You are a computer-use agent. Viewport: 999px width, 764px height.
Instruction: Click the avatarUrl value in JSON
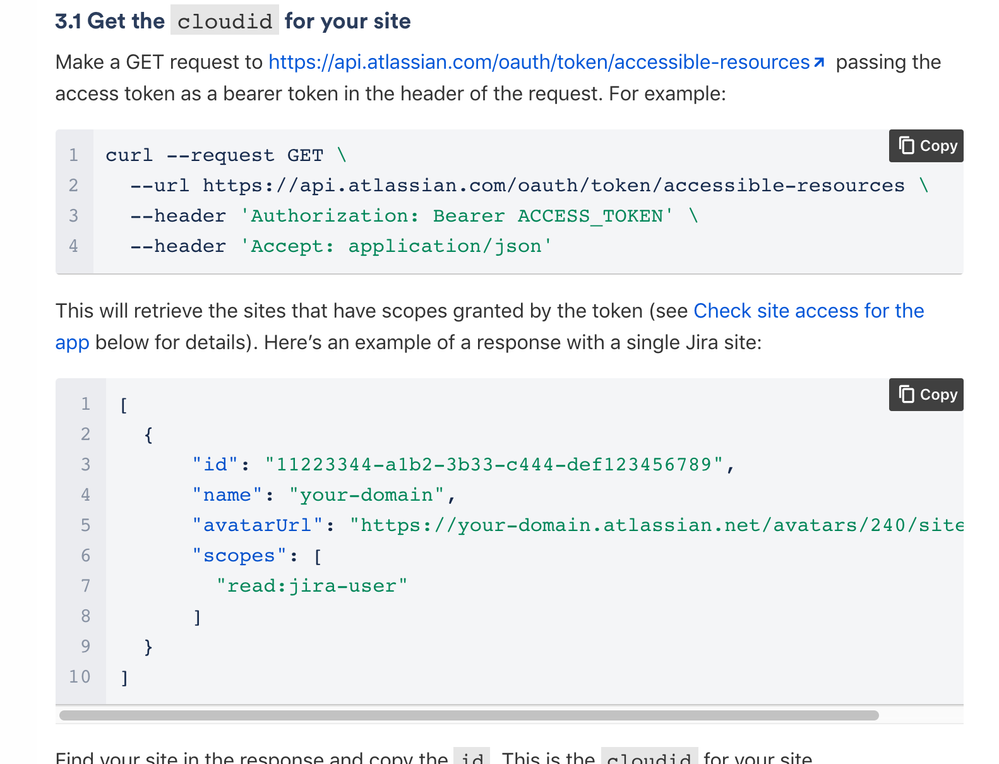(x=656, y=526)
